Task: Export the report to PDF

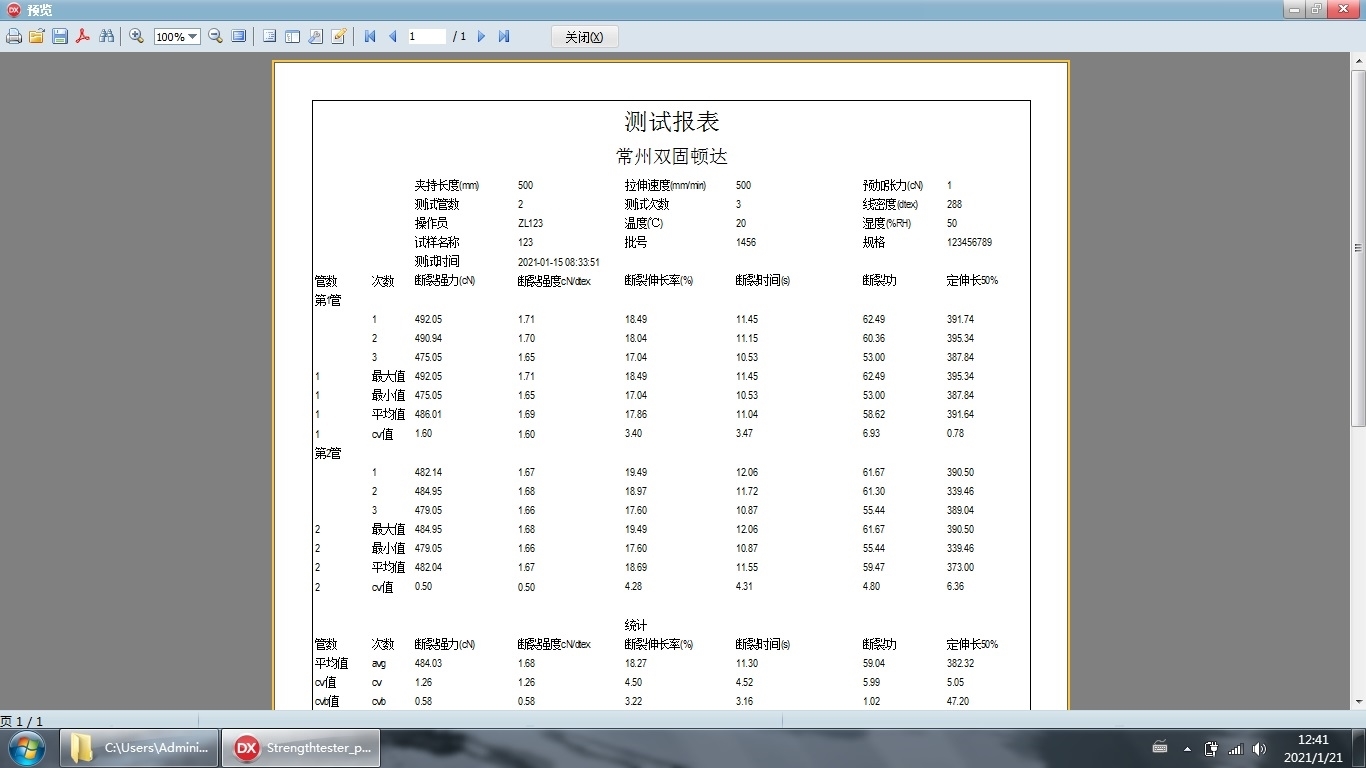Action: click(x=83, y=36)
